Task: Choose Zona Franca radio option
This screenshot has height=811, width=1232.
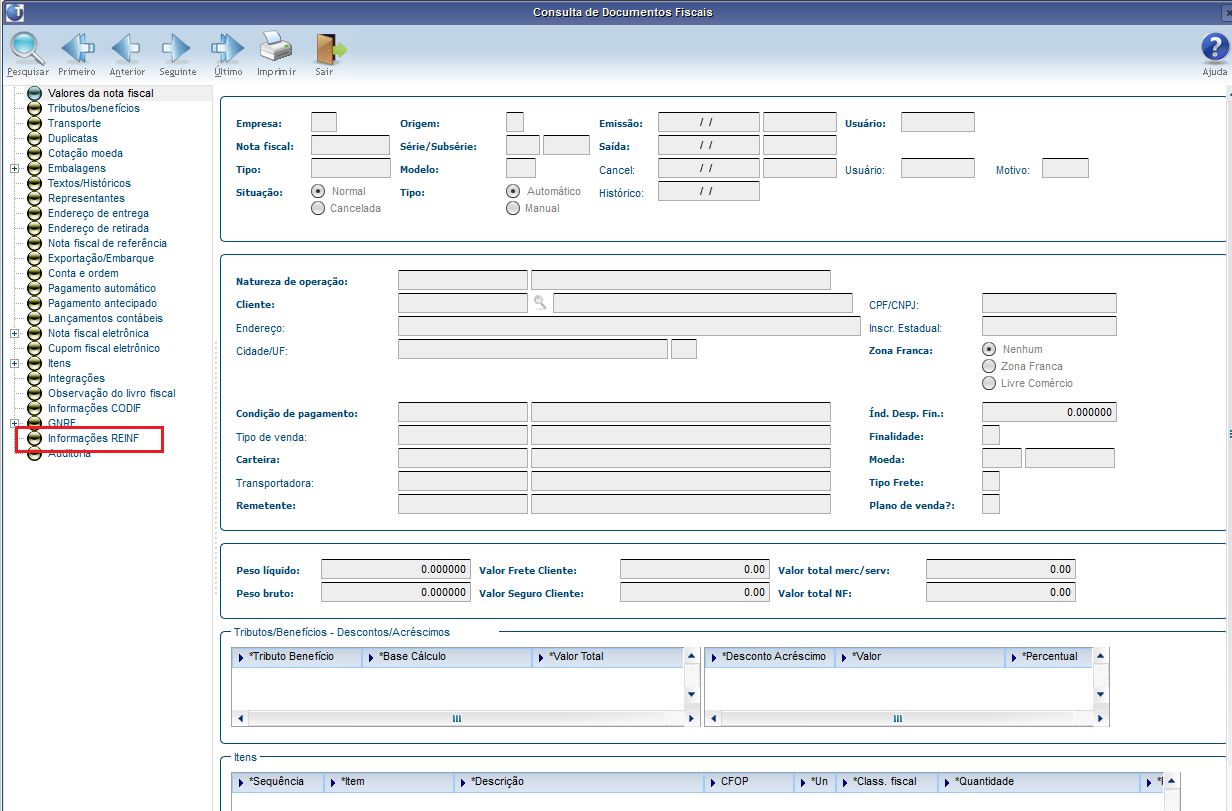Action: point(990,367)
